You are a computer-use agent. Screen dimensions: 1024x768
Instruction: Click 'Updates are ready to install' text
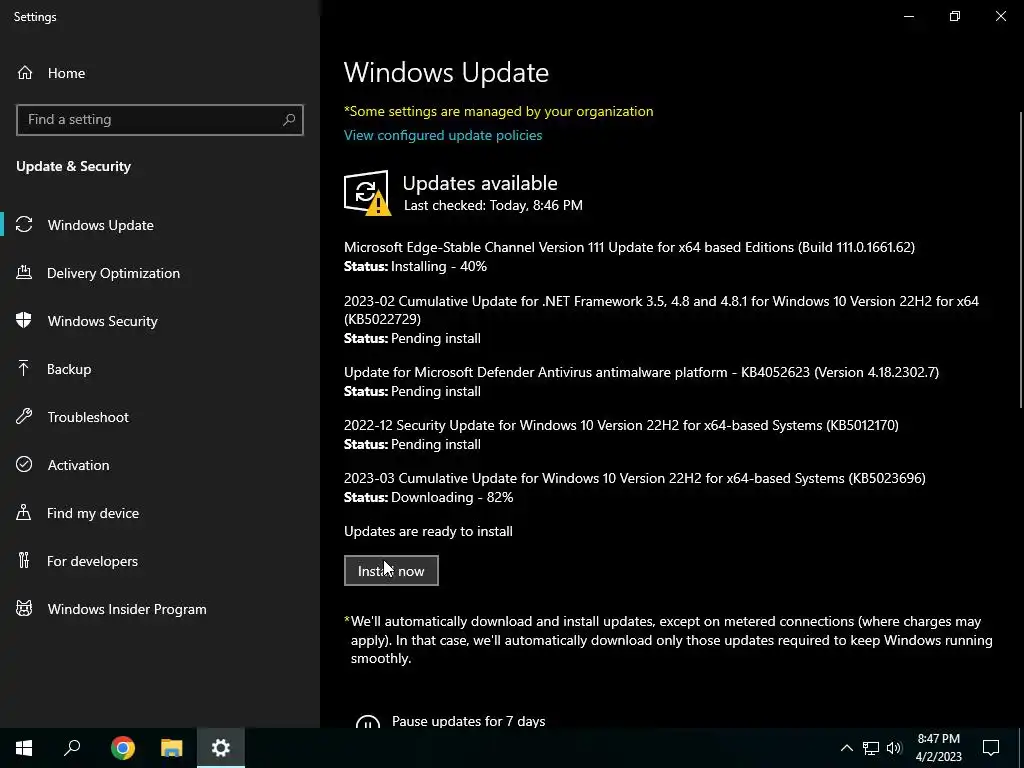click(x=428, y=531)
